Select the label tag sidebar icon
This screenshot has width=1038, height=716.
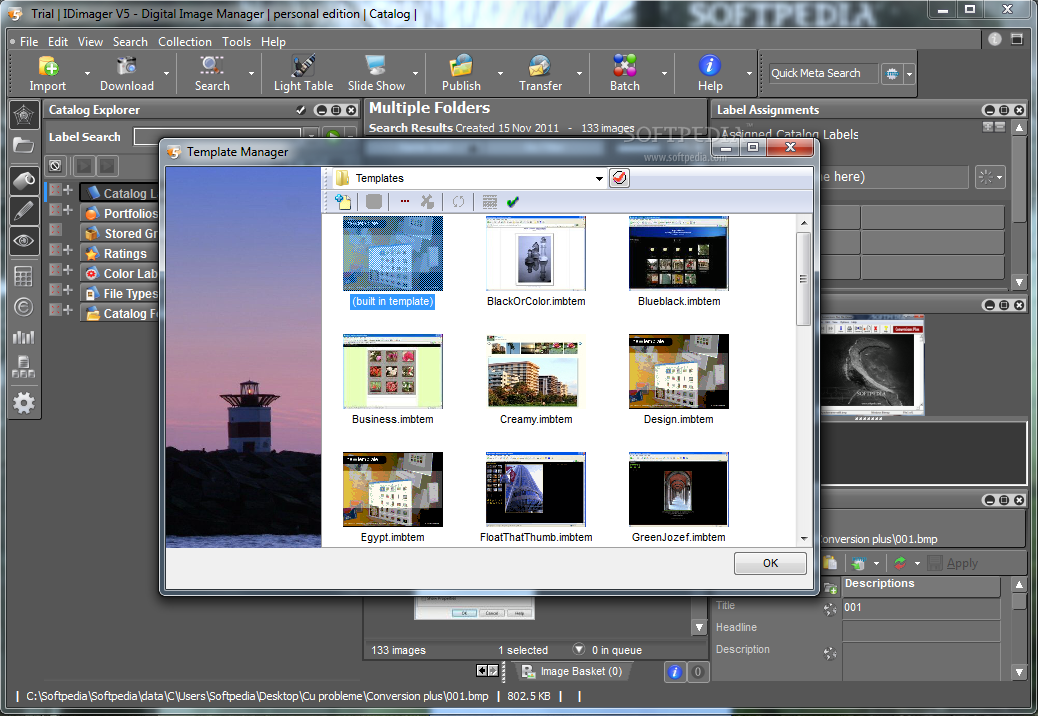coord(24,180)
